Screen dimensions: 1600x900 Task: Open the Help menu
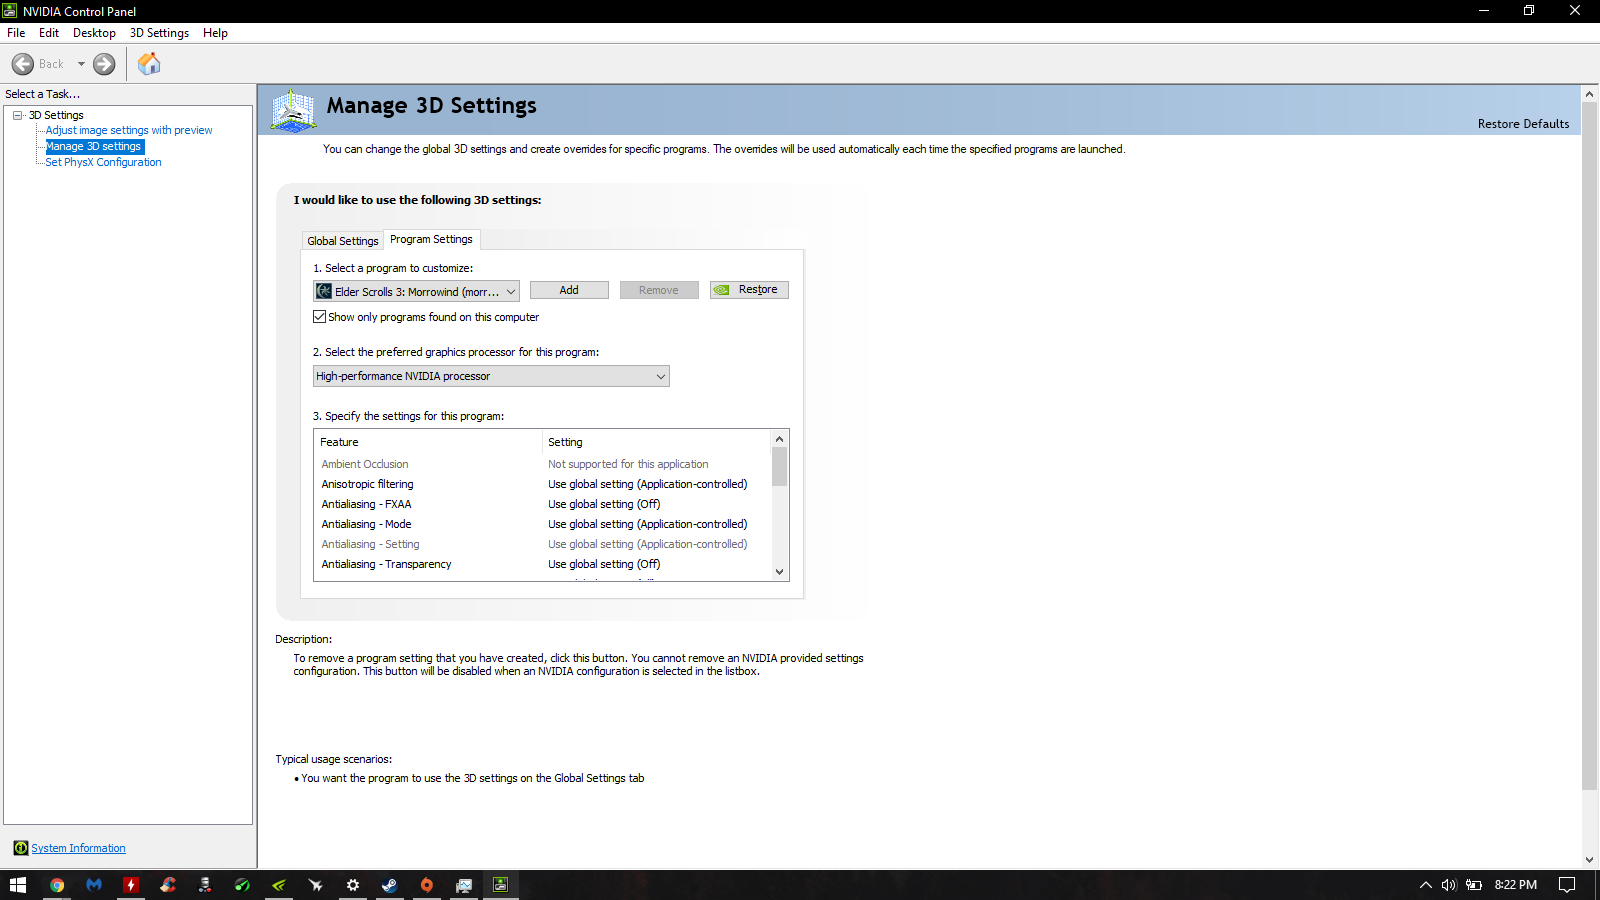[x=215, y=33]
